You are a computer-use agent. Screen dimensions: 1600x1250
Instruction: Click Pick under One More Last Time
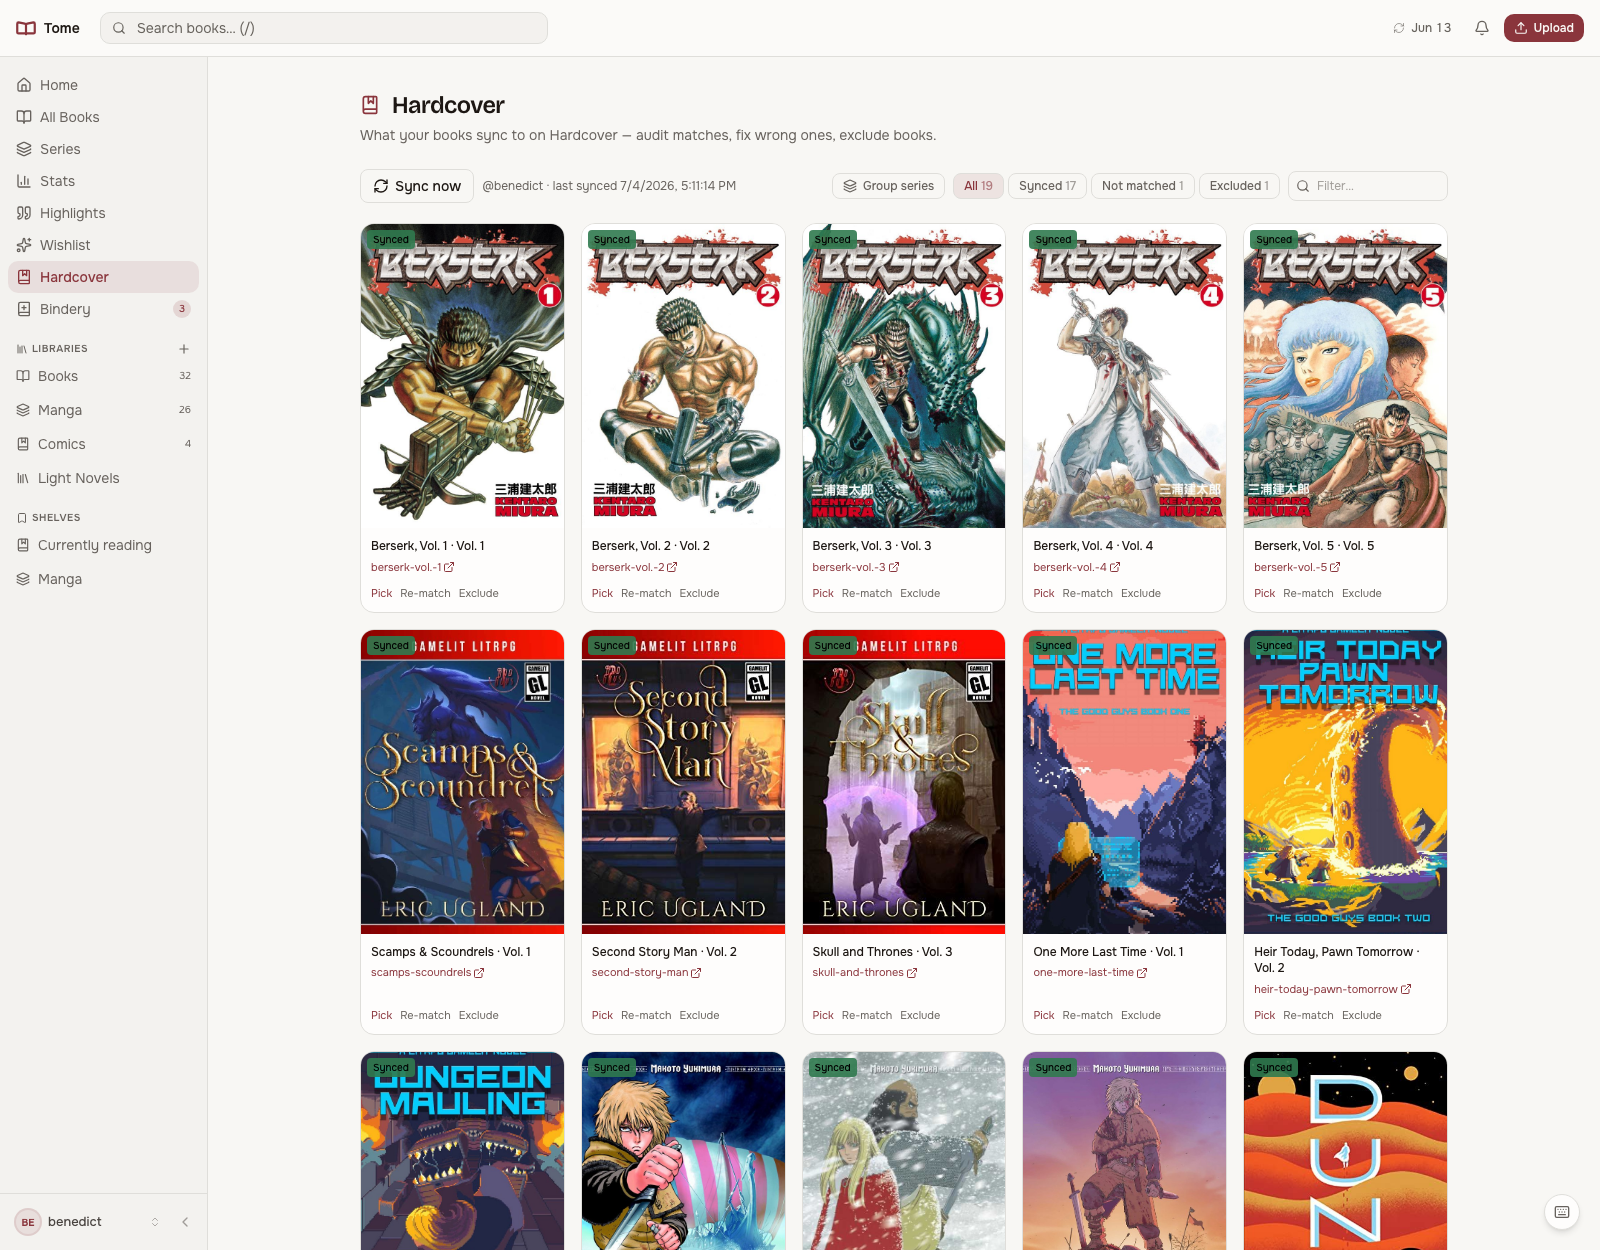pos(1043,1015)
